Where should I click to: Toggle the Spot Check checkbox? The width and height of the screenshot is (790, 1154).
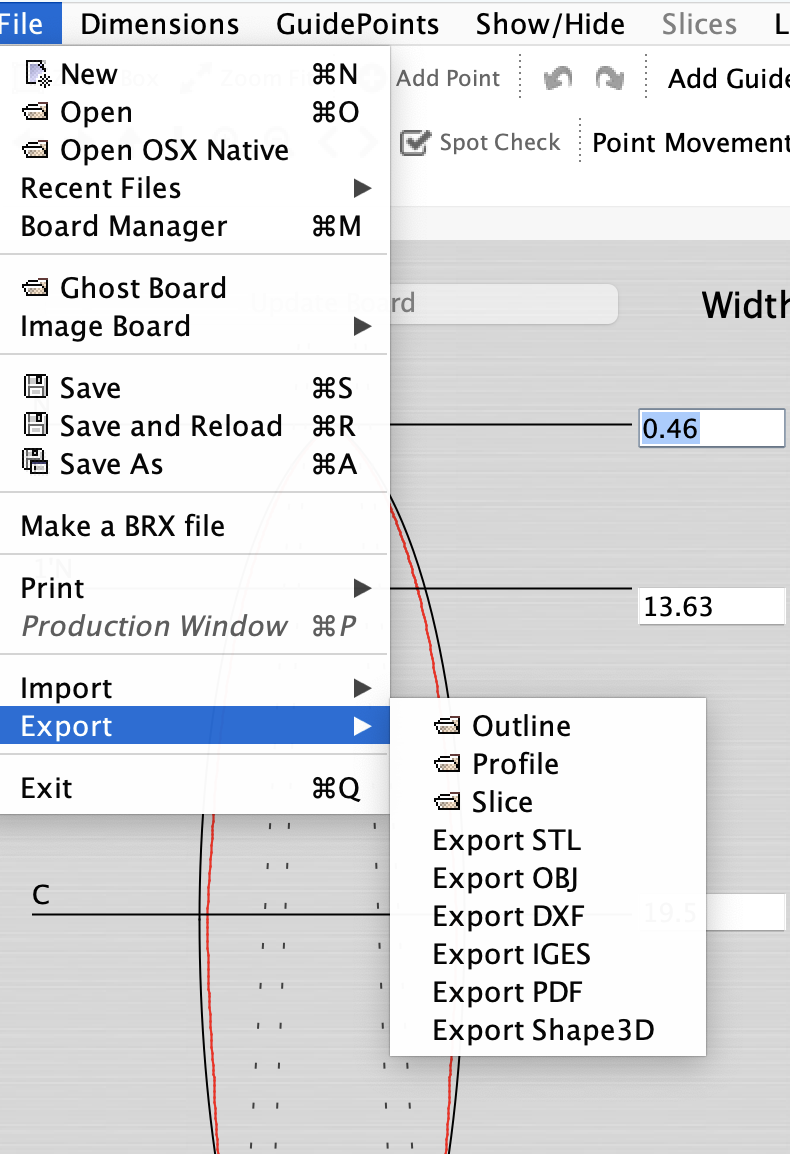[414, 143]
